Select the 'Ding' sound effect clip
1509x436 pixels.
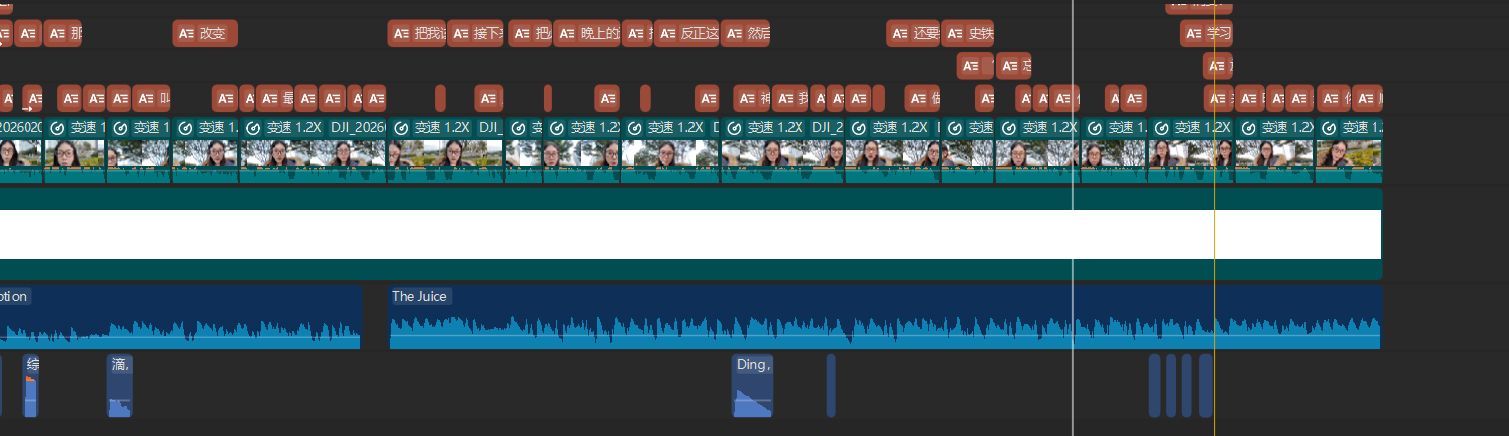click(752, 386)
